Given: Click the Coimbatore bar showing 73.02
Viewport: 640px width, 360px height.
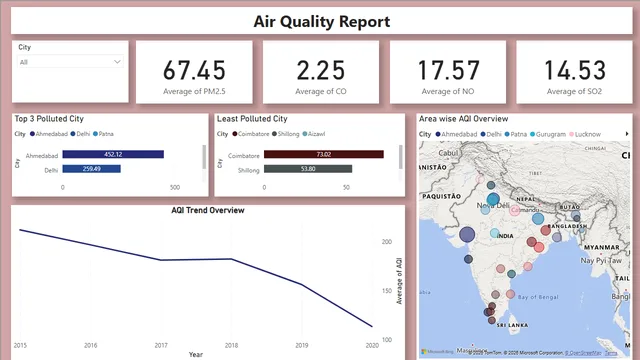Looking at the screenshot, I should pos(324,154).
